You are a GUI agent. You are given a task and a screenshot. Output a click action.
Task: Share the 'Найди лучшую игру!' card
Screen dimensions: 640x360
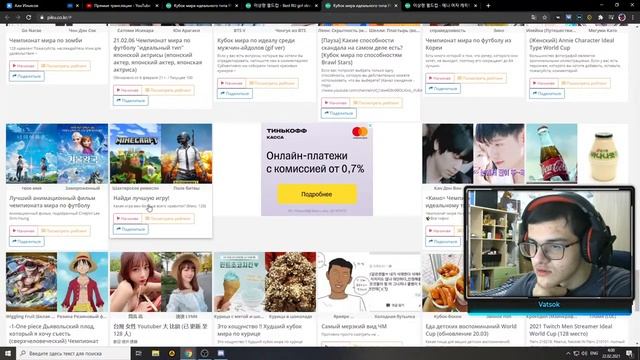tap(131, 229)
